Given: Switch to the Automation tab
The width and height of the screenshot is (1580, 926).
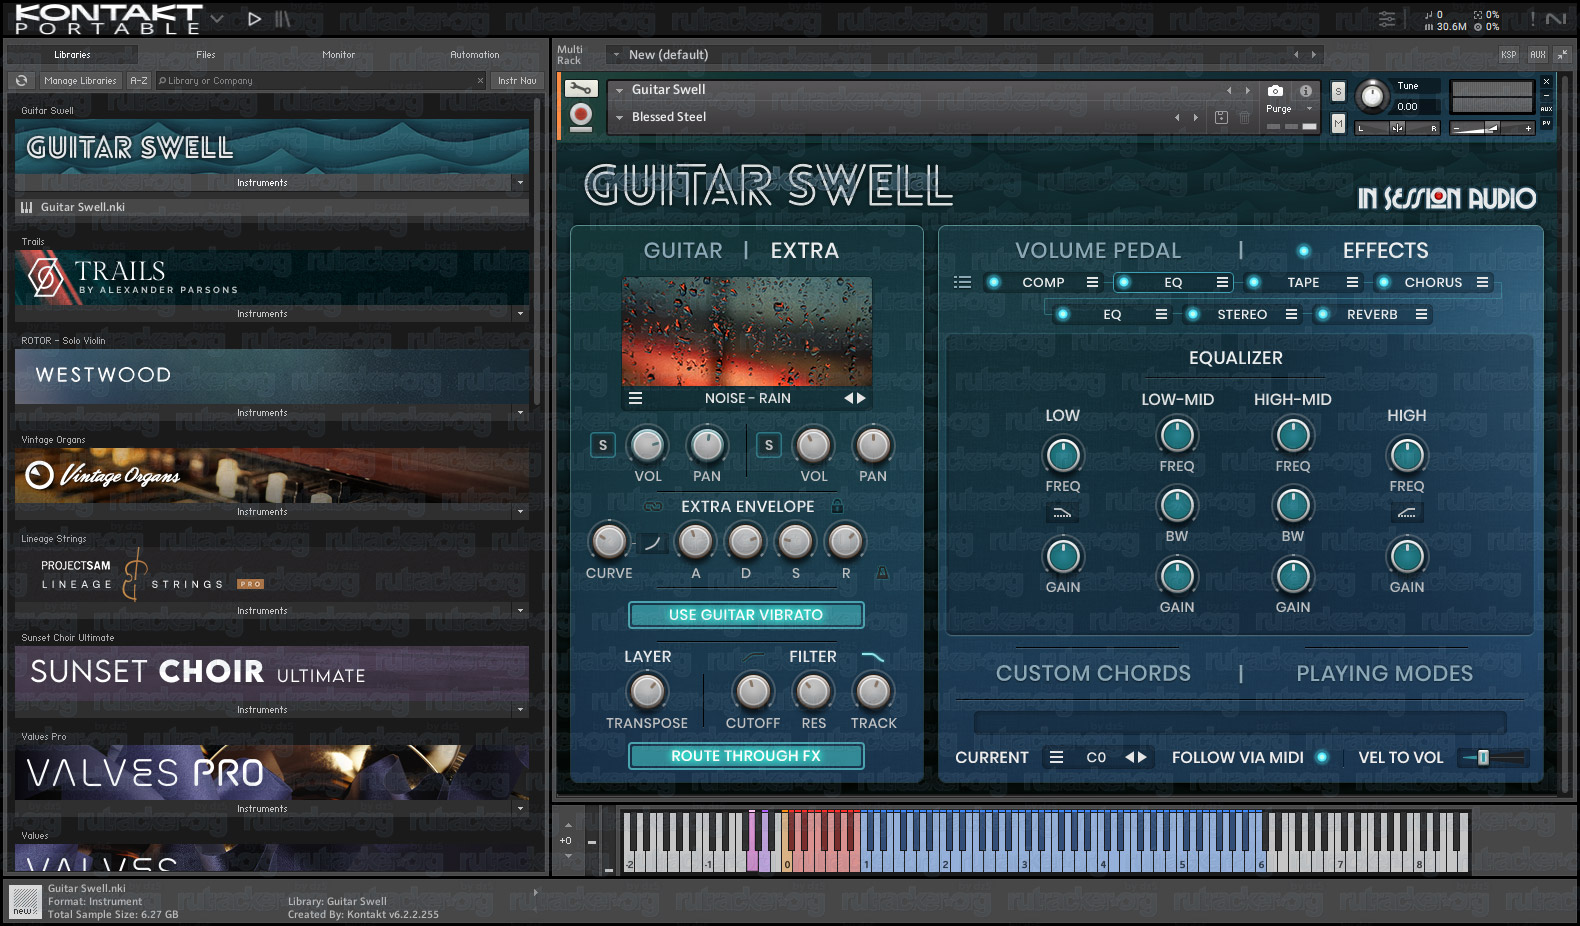Looking at the screenshot, I should 475,55.
